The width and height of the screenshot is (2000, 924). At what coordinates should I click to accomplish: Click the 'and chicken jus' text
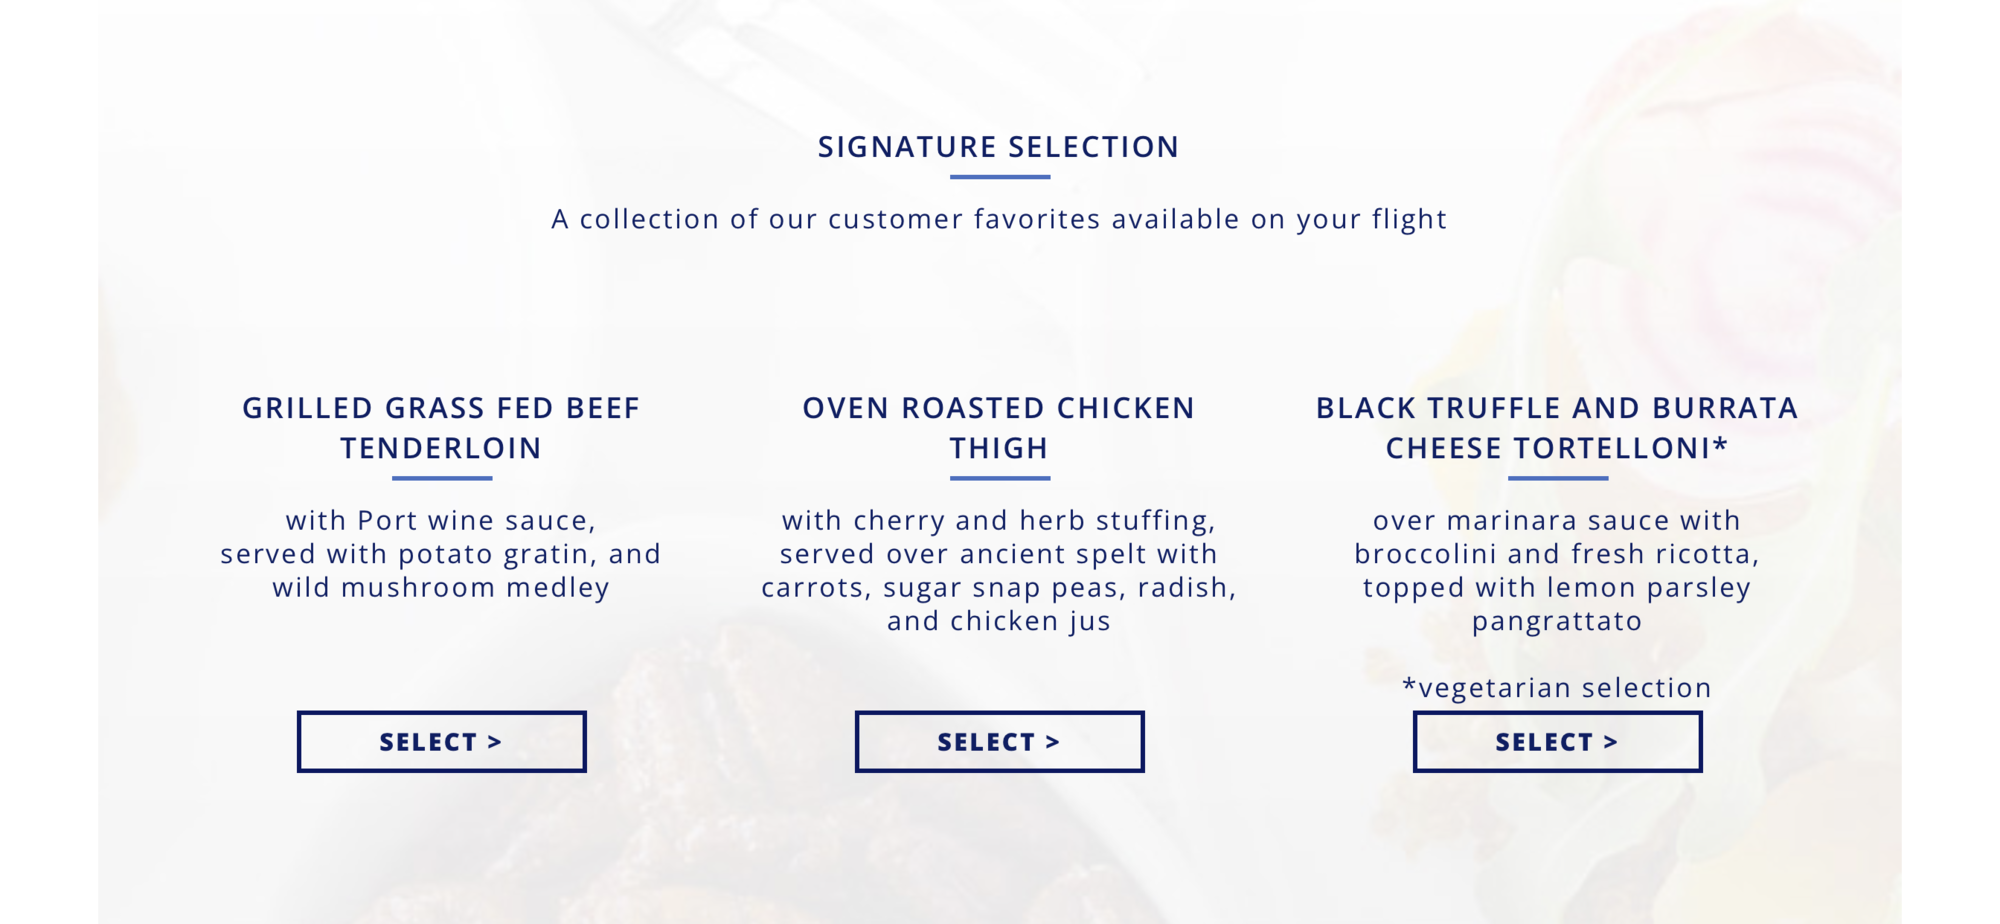pos(999,621)
